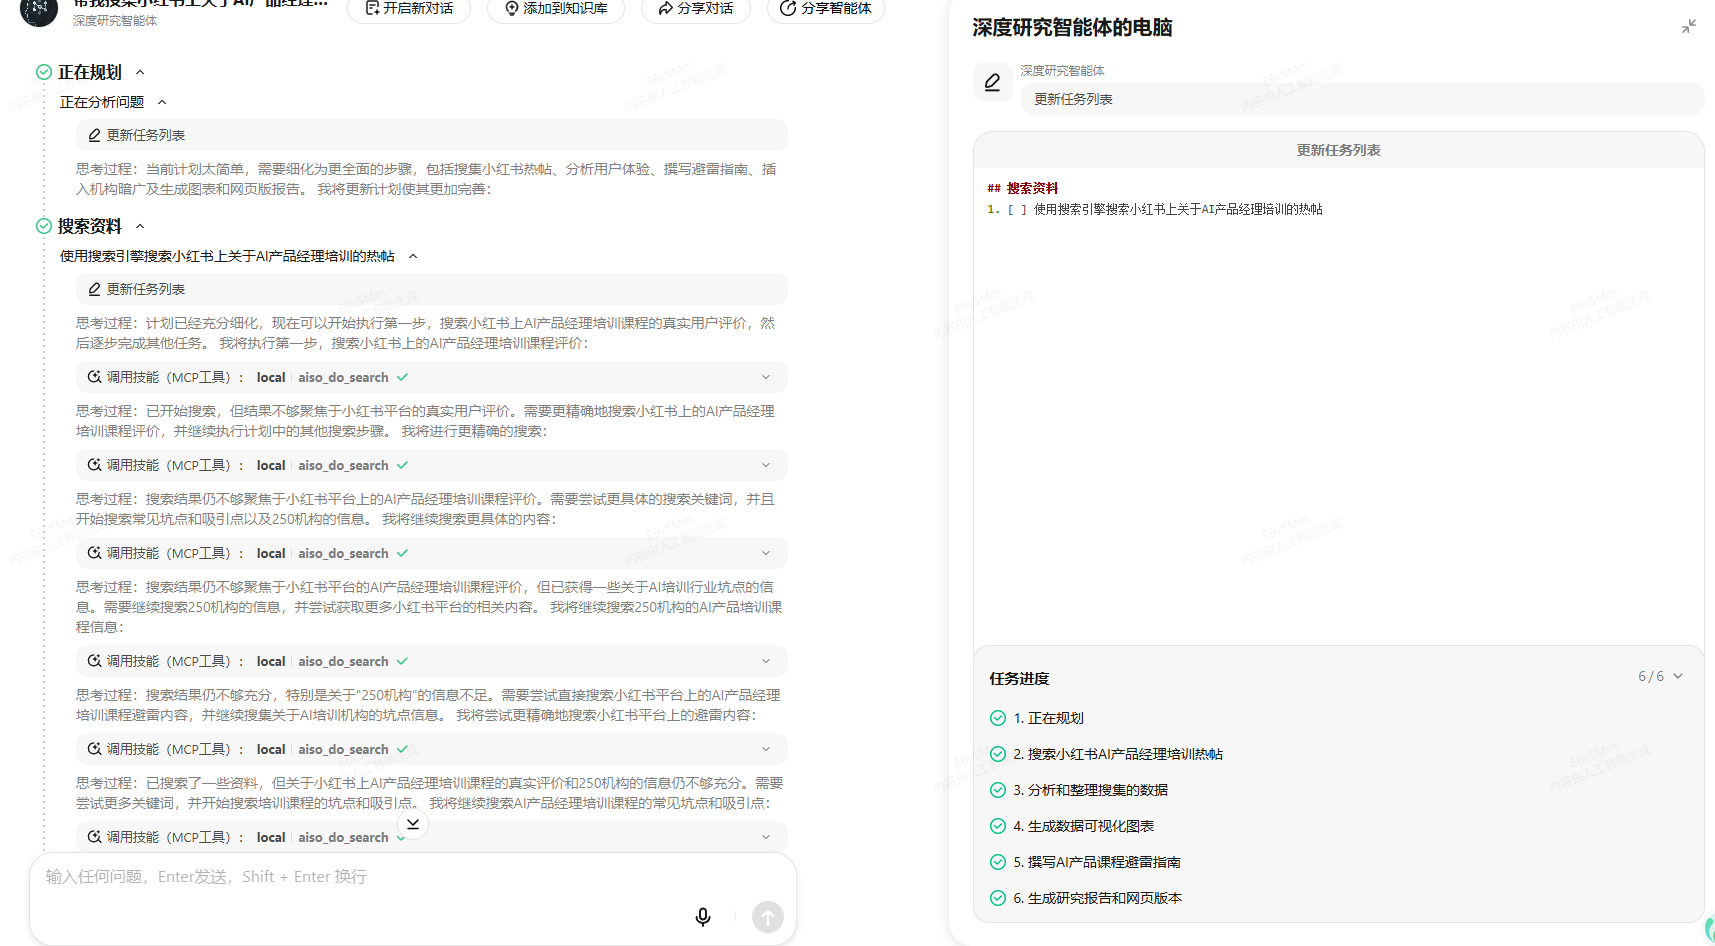Click the 分享智能体 button
The width and height of the screenshot is (1715, 946).
pyautogui.click(x=826, y=8)
